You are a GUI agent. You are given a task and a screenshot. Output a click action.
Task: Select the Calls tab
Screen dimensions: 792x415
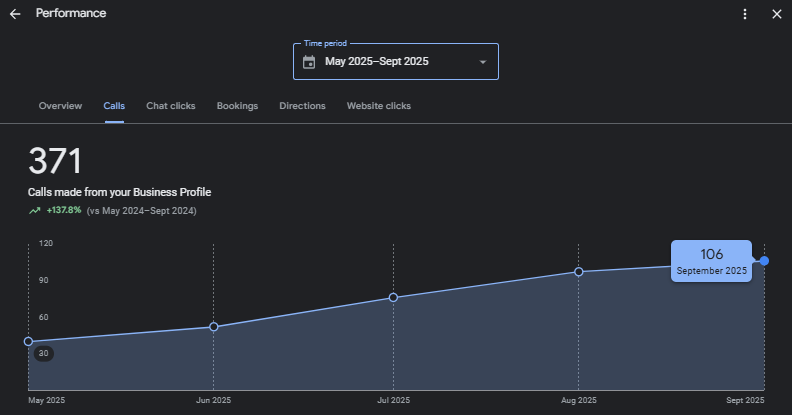[x=114, y=106]
